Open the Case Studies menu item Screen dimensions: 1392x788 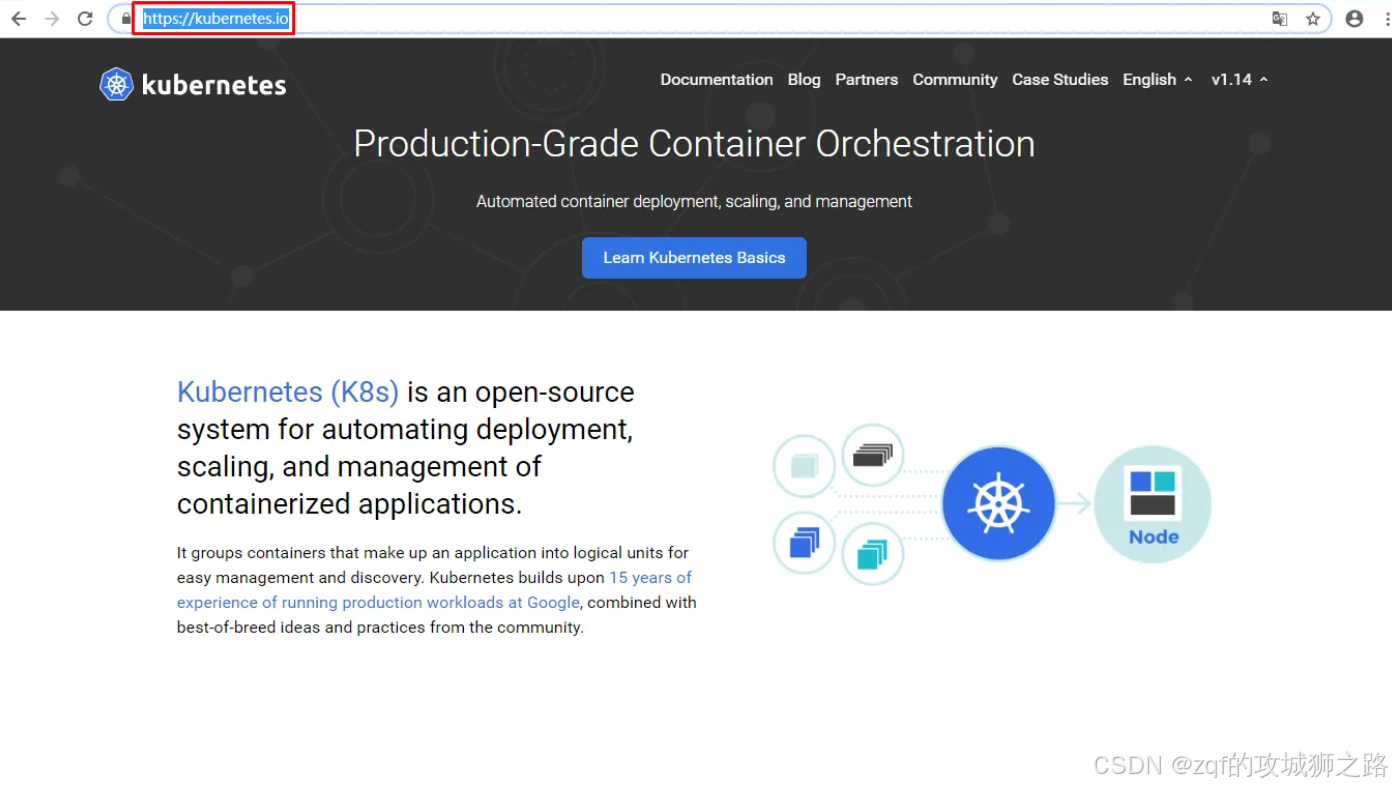coord(1060,80)
